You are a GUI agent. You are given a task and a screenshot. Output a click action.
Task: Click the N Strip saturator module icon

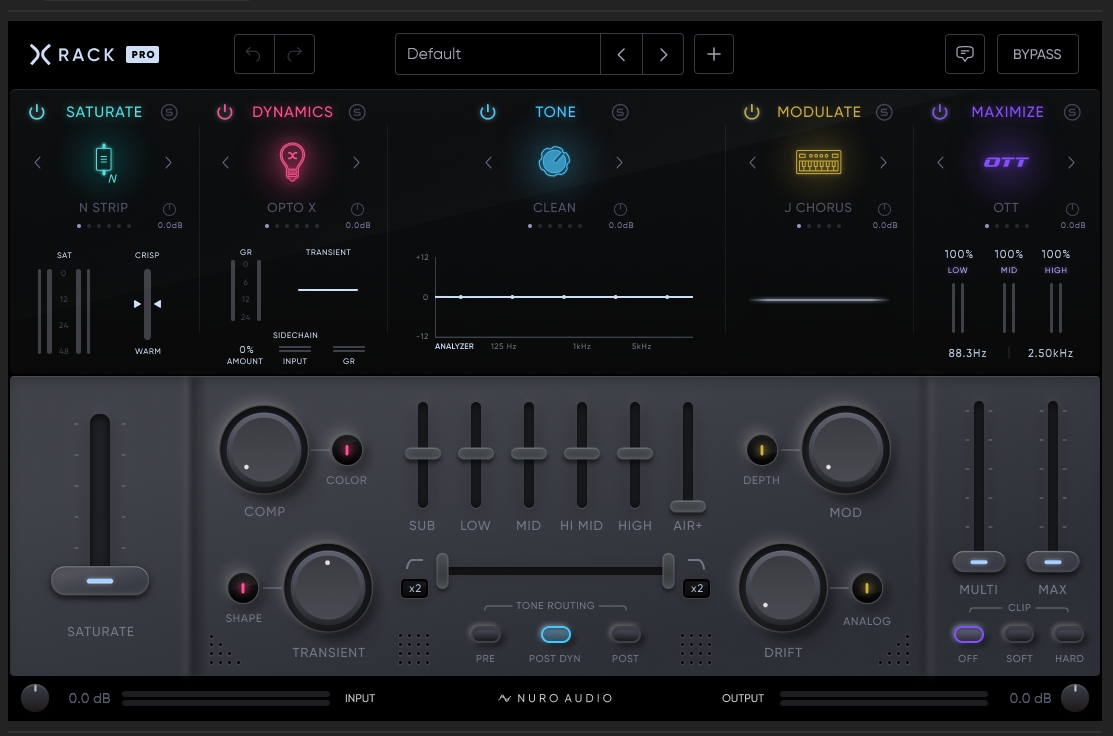click(x=104, y=162)
